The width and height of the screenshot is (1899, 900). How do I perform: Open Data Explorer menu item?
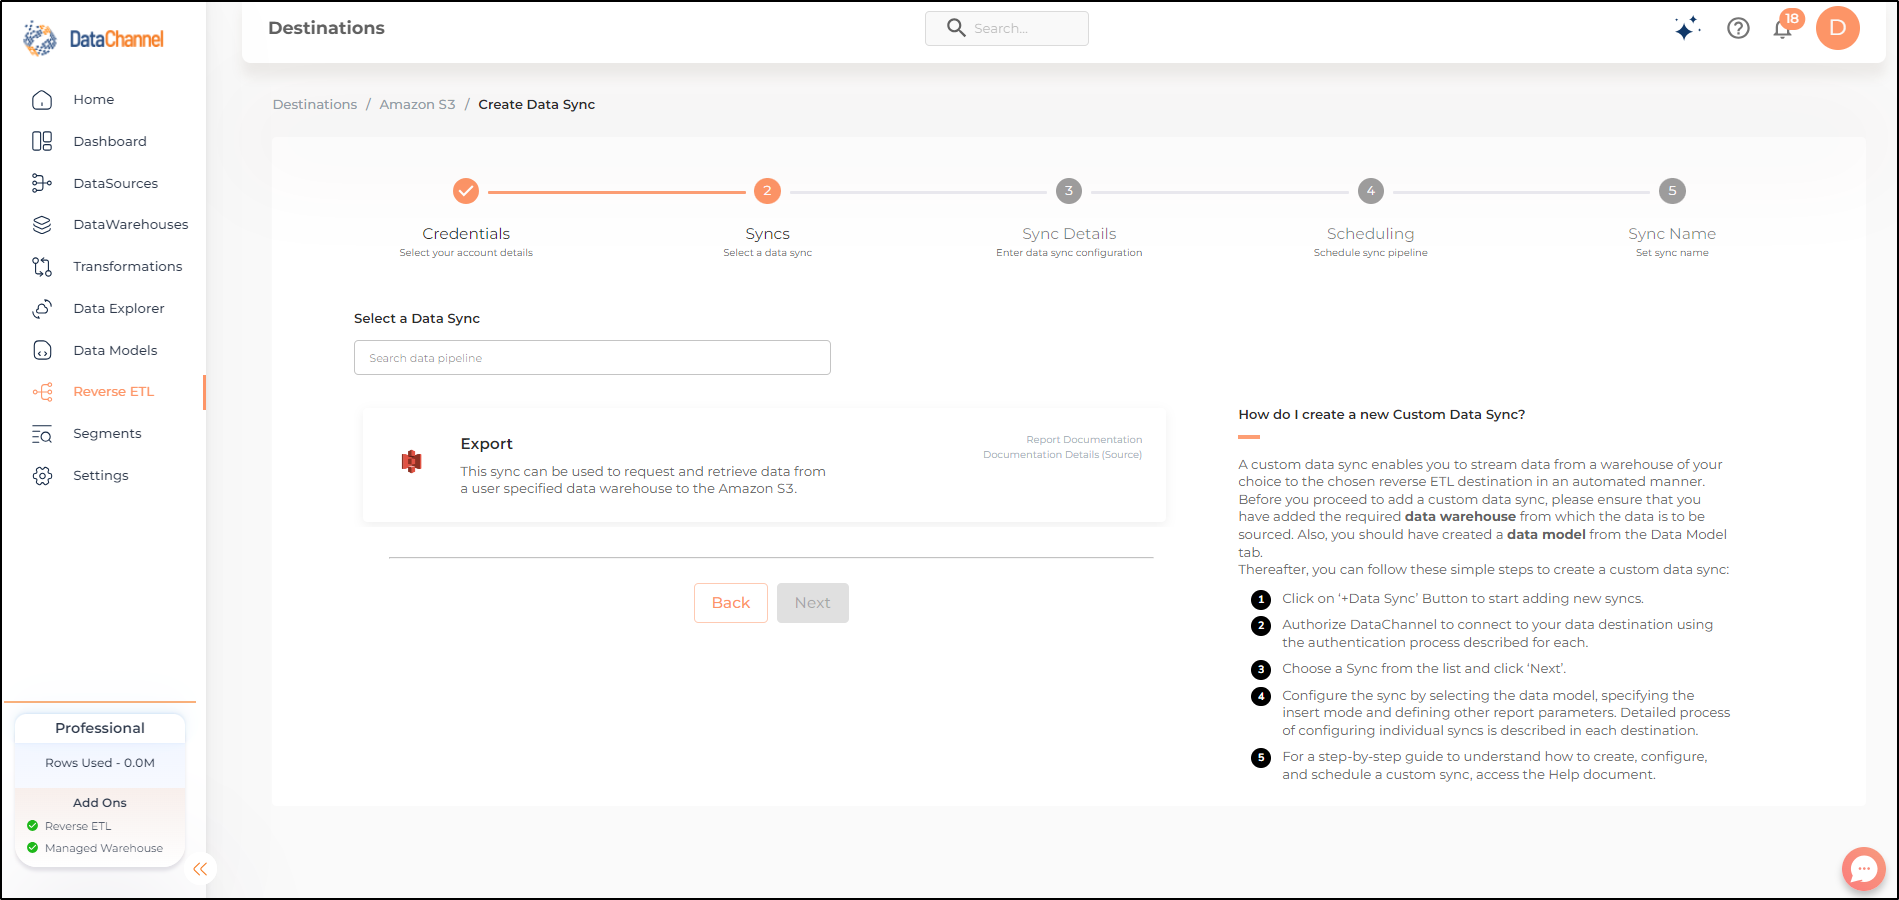[x=119, y=309]
